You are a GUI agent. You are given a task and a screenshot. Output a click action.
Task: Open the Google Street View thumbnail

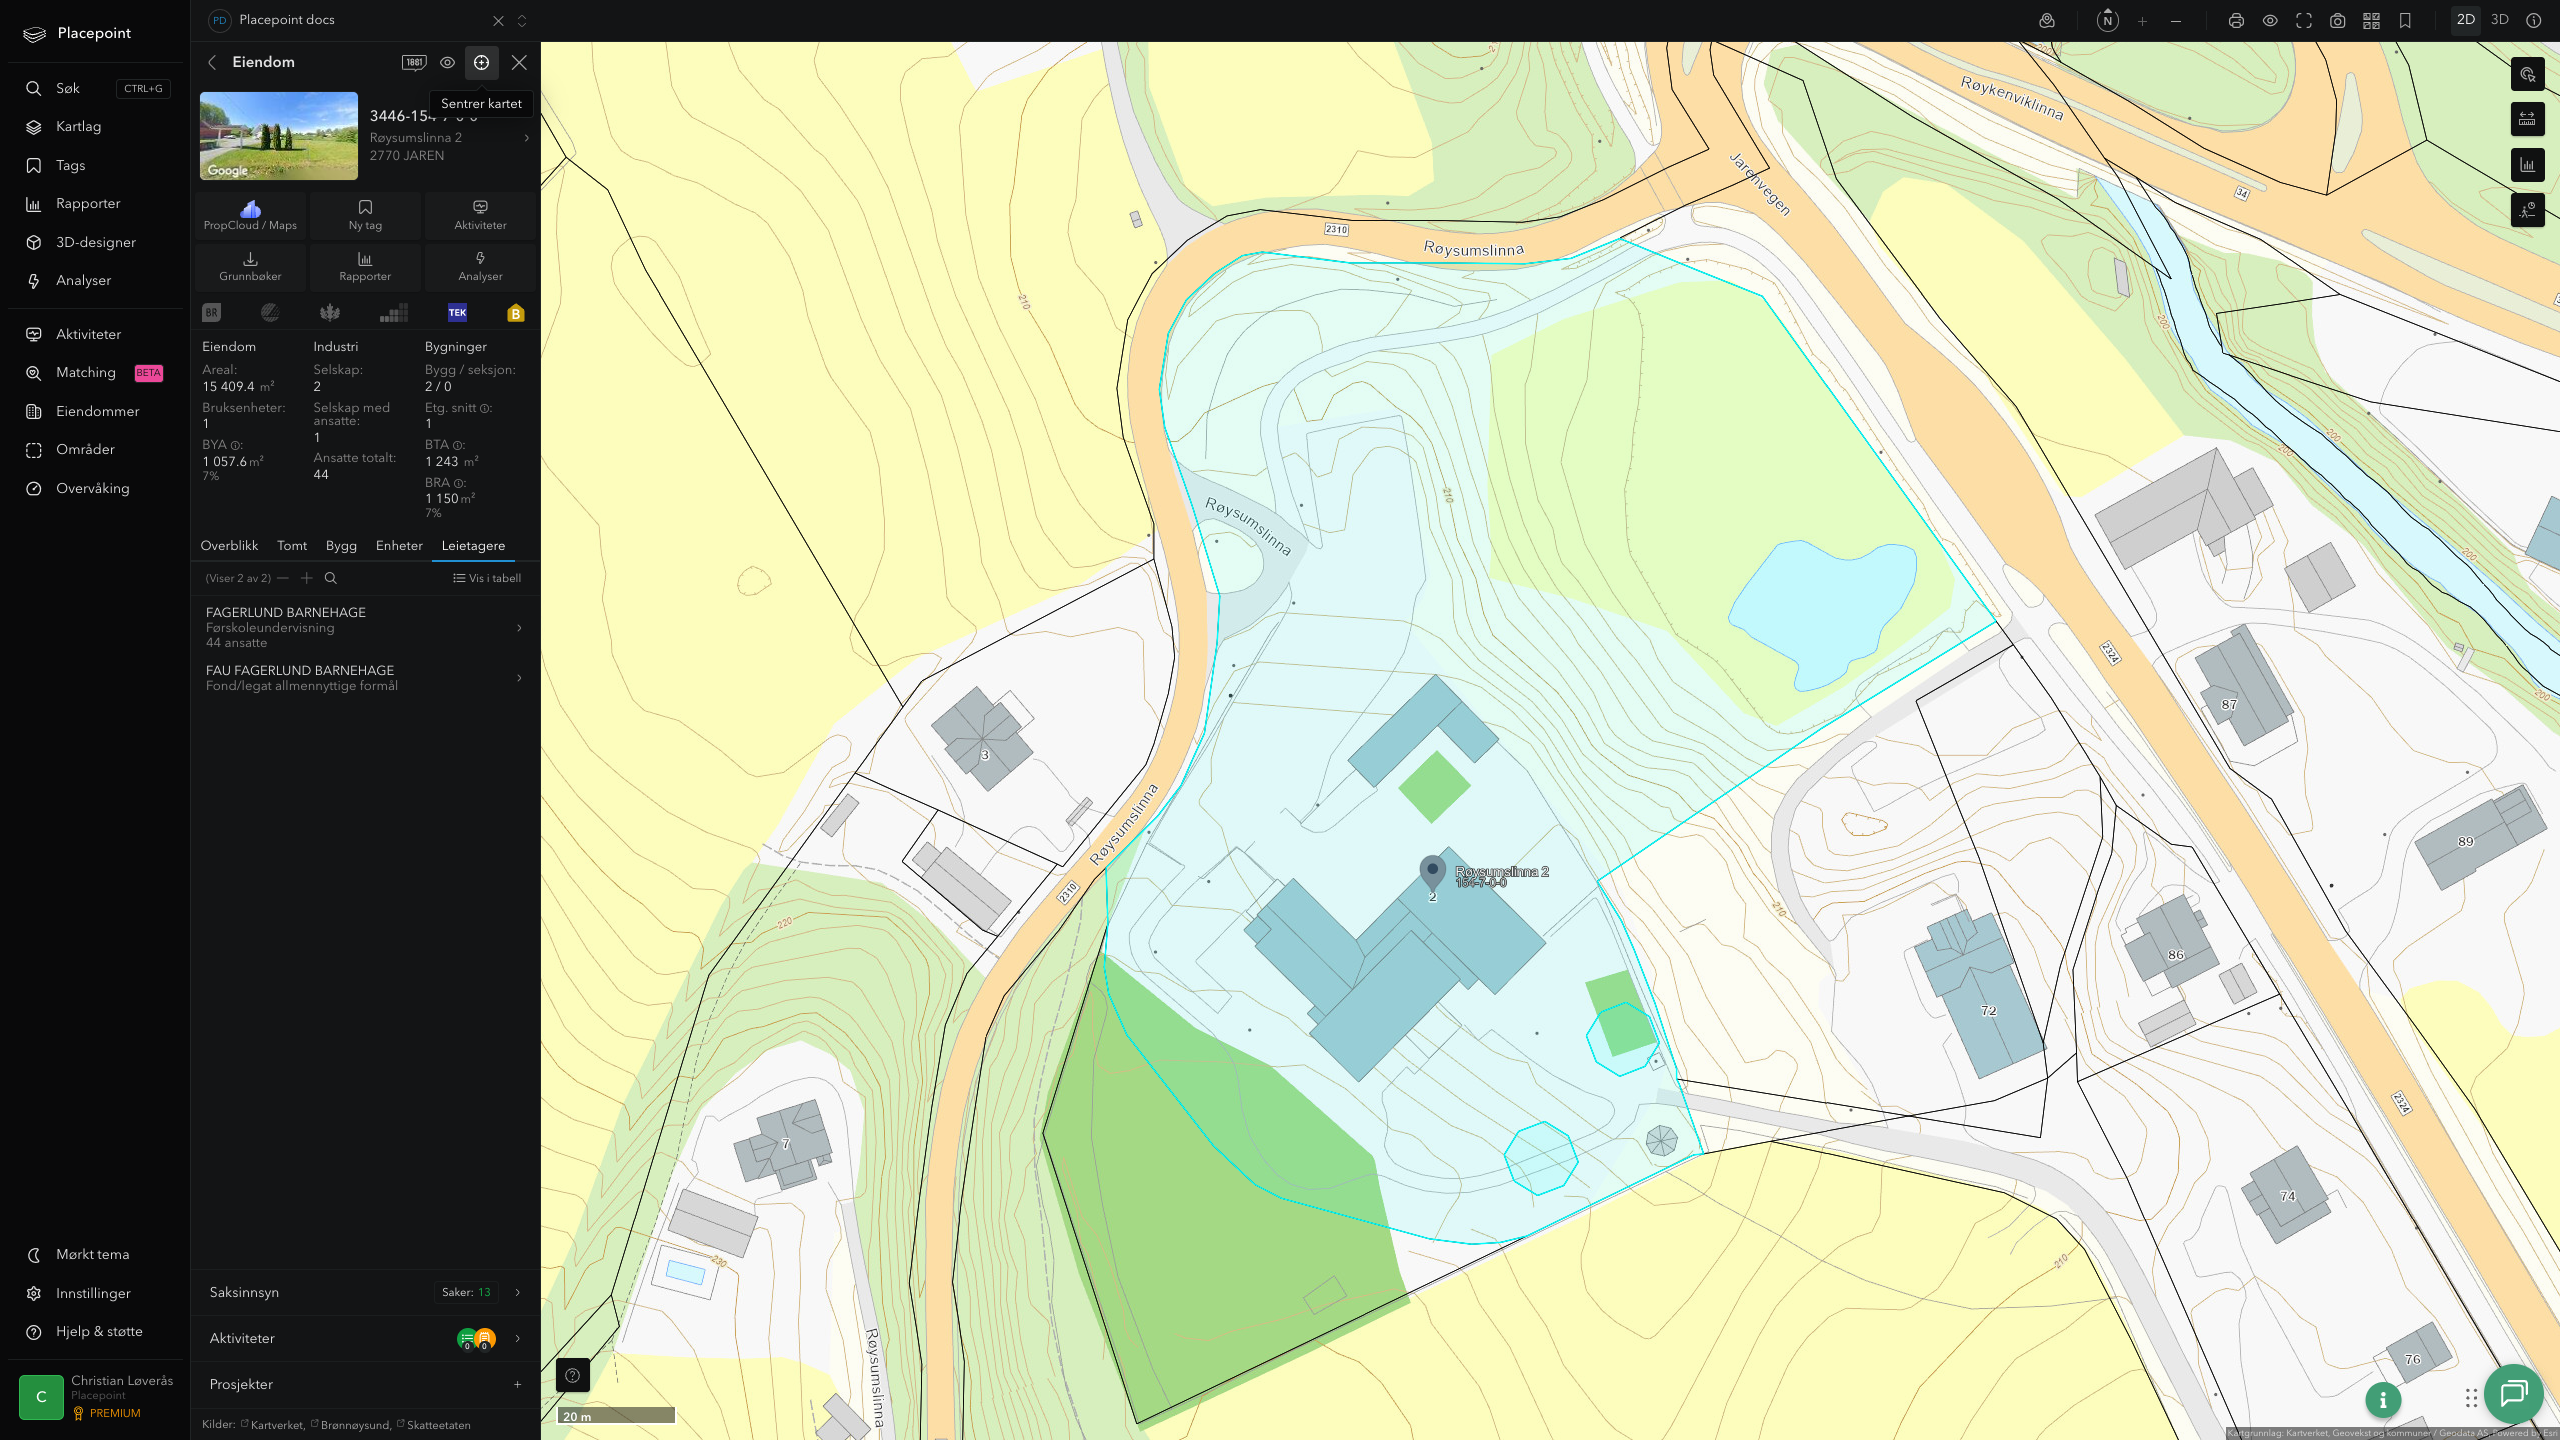279,136
